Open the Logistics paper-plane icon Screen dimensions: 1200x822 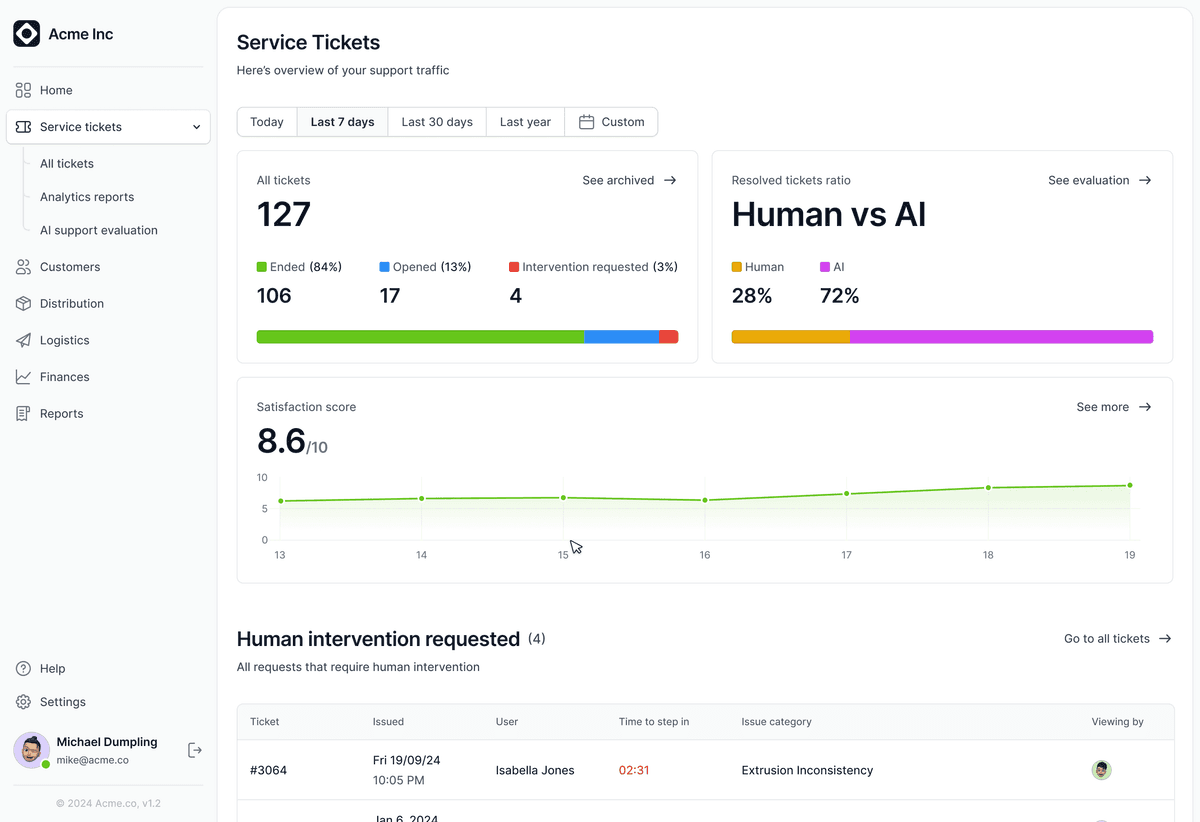click(x=23, y=340)
